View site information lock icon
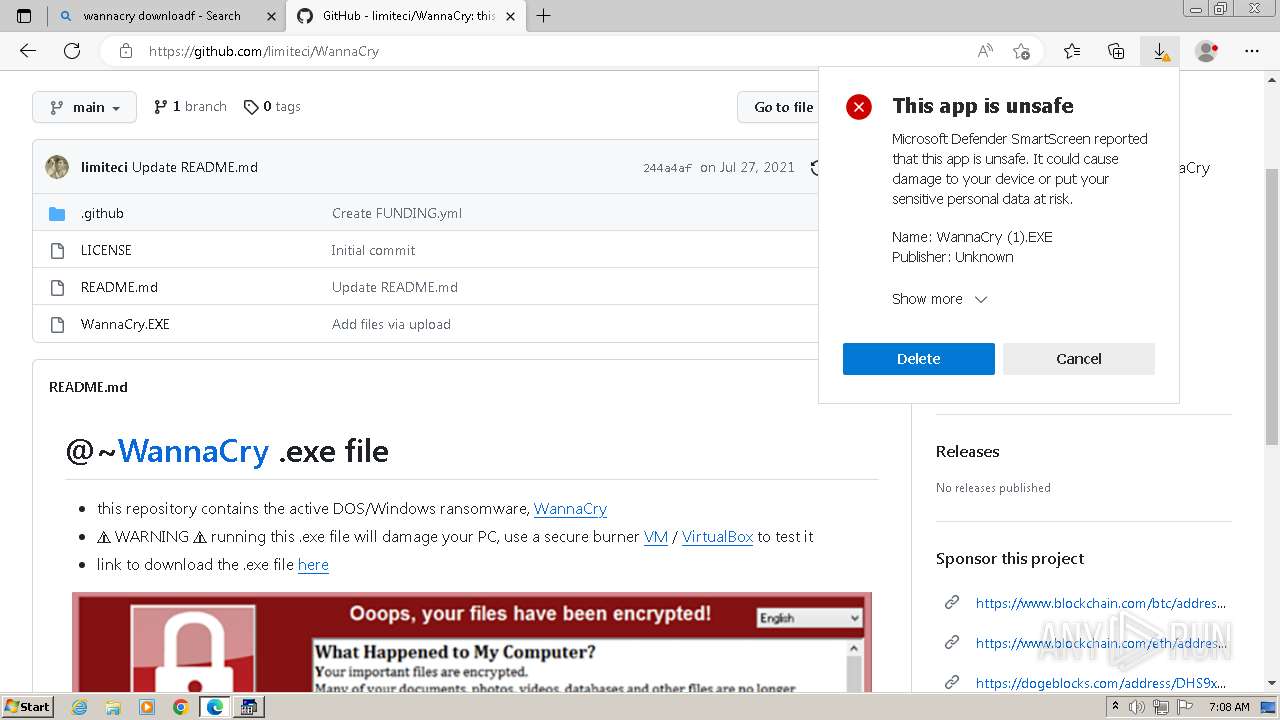Screen dimensions: 1280x720 point(125,51)
